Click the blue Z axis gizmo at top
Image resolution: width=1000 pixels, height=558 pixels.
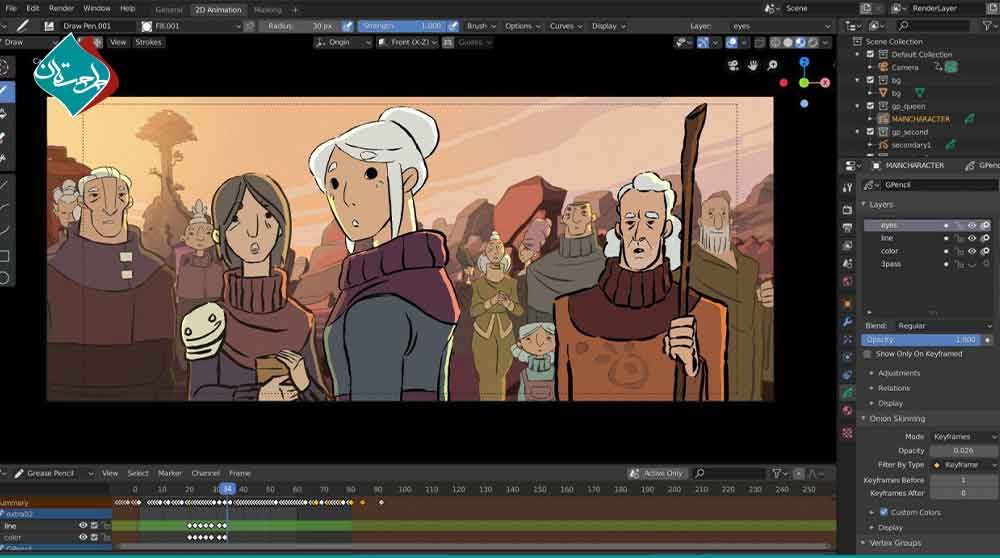pyautogui.click(x=804, y=62)
